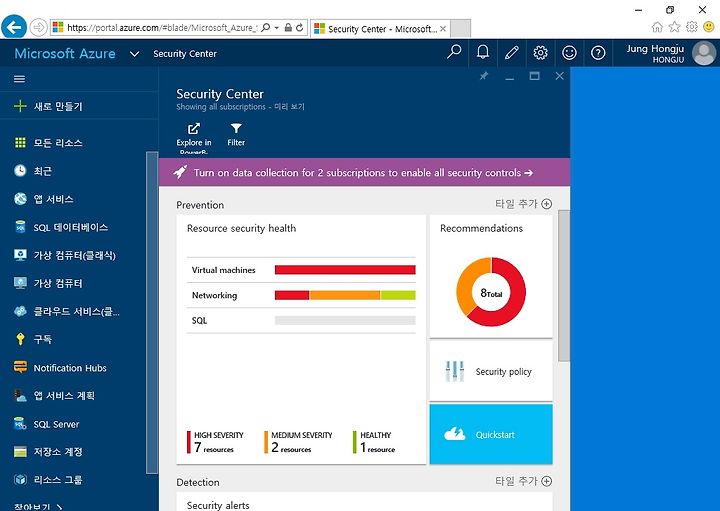Click the browser address bar URL
Image resolution: width=720 pixels, height=511 pixels.
click(x=162, y=28)
